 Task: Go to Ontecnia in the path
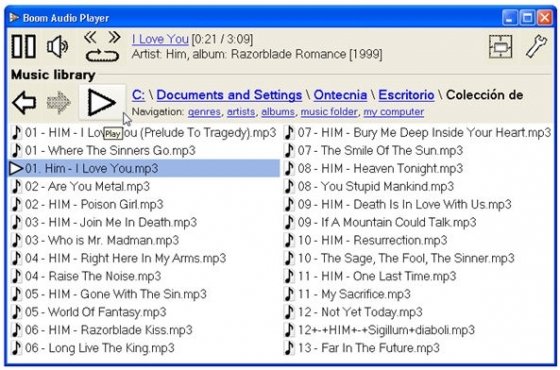point(340,95)
